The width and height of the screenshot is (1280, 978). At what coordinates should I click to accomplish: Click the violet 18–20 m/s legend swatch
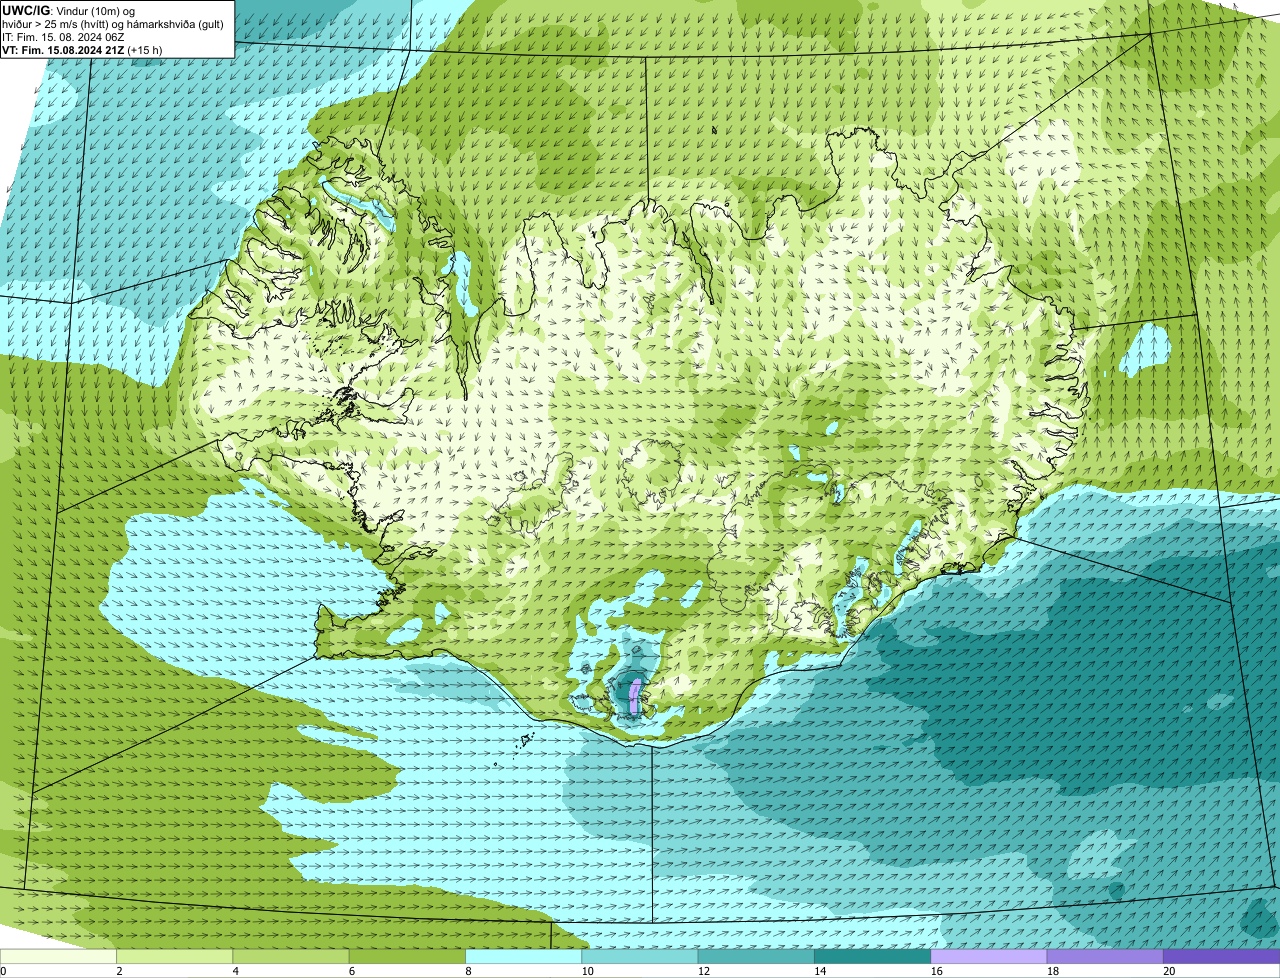[1105, 956]
